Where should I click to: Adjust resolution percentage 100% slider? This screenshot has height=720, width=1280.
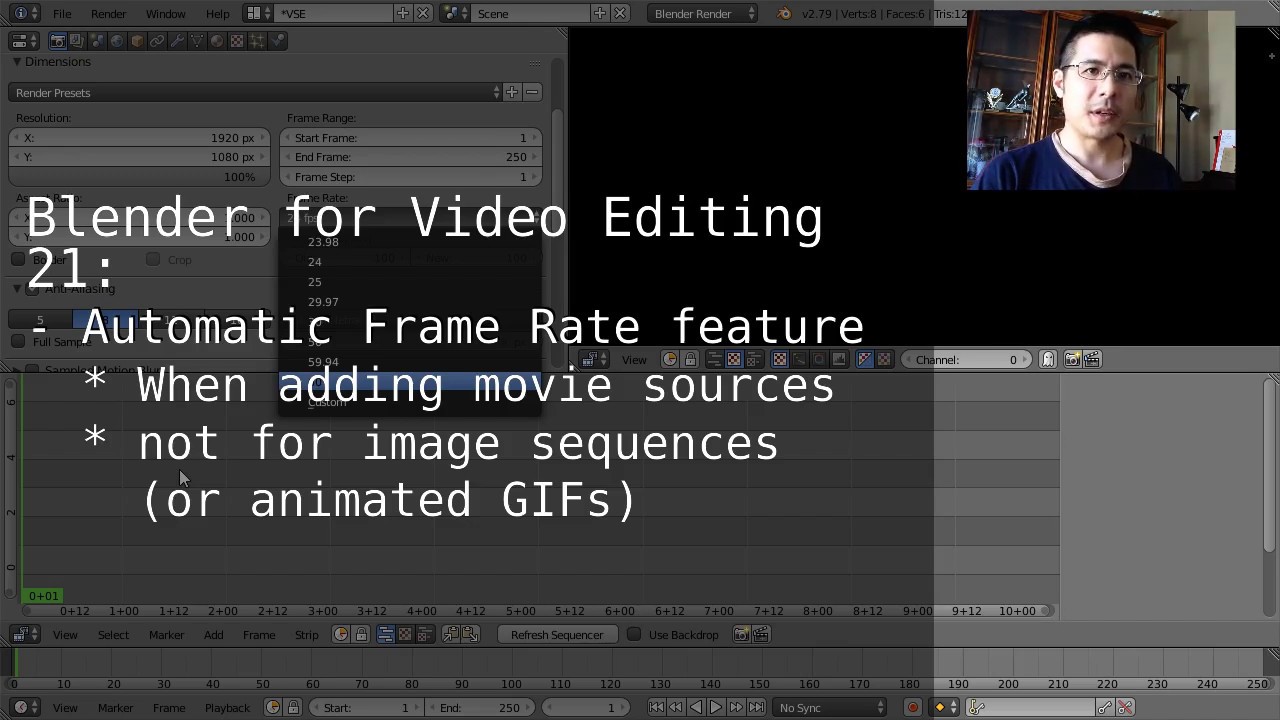point(139,177)
